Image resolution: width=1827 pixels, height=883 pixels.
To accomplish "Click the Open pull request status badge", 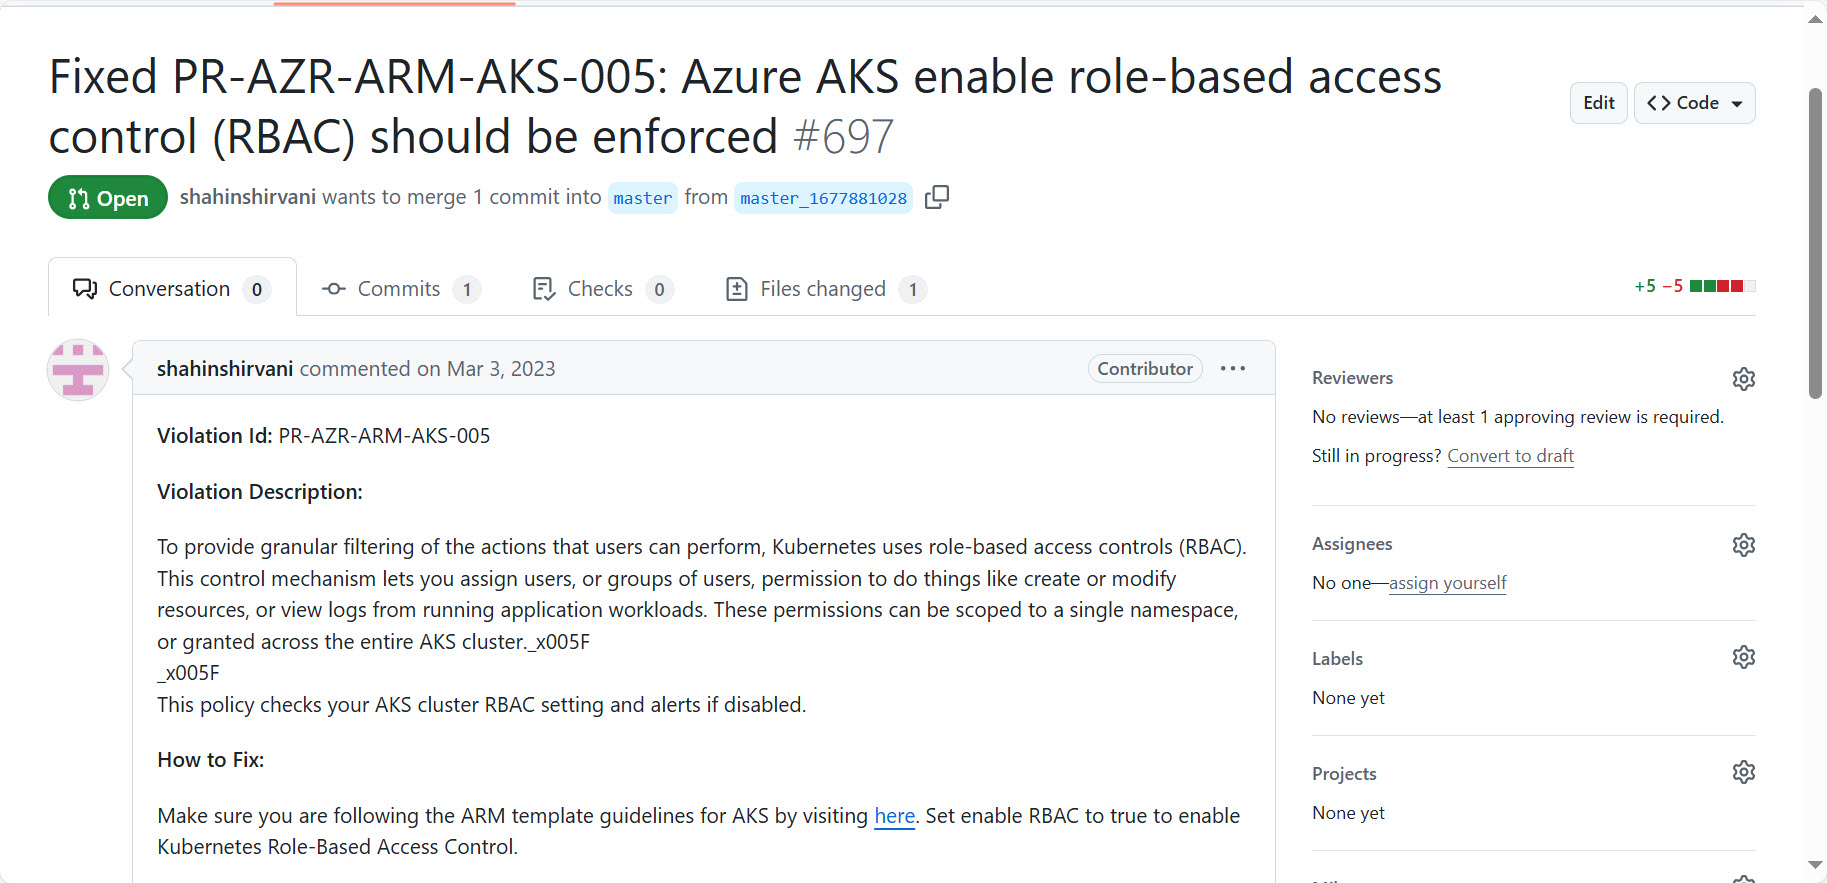I will point(108,198).
